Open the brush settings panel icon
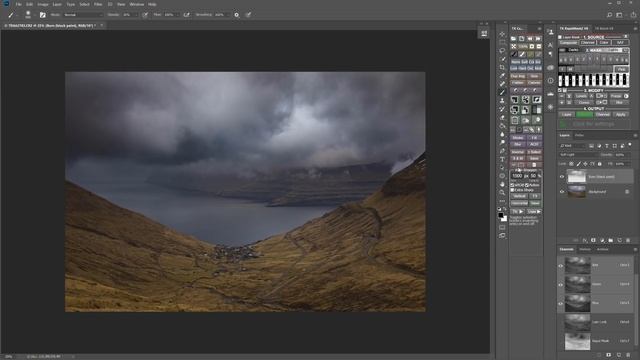Viewport: 640px width, 360px height. click(x=42, y=15)
